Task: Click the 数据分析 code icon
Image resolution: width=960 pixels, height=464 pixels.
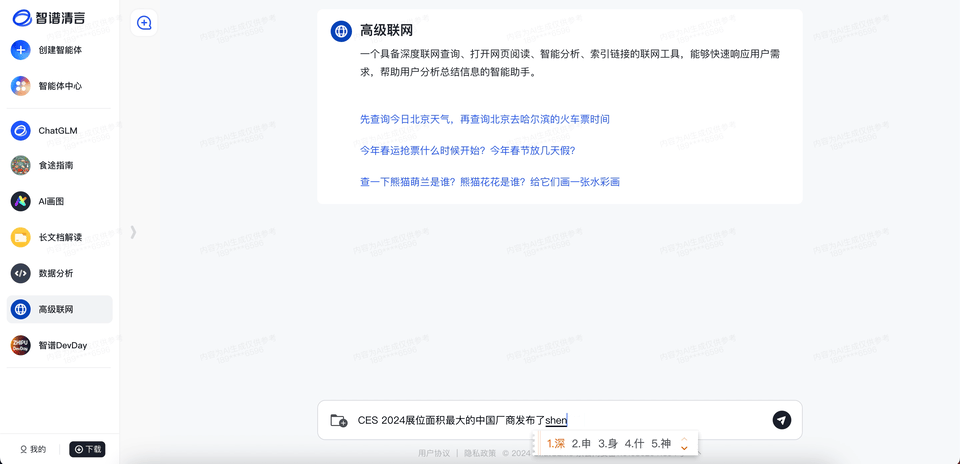Action: click(20, 273)
